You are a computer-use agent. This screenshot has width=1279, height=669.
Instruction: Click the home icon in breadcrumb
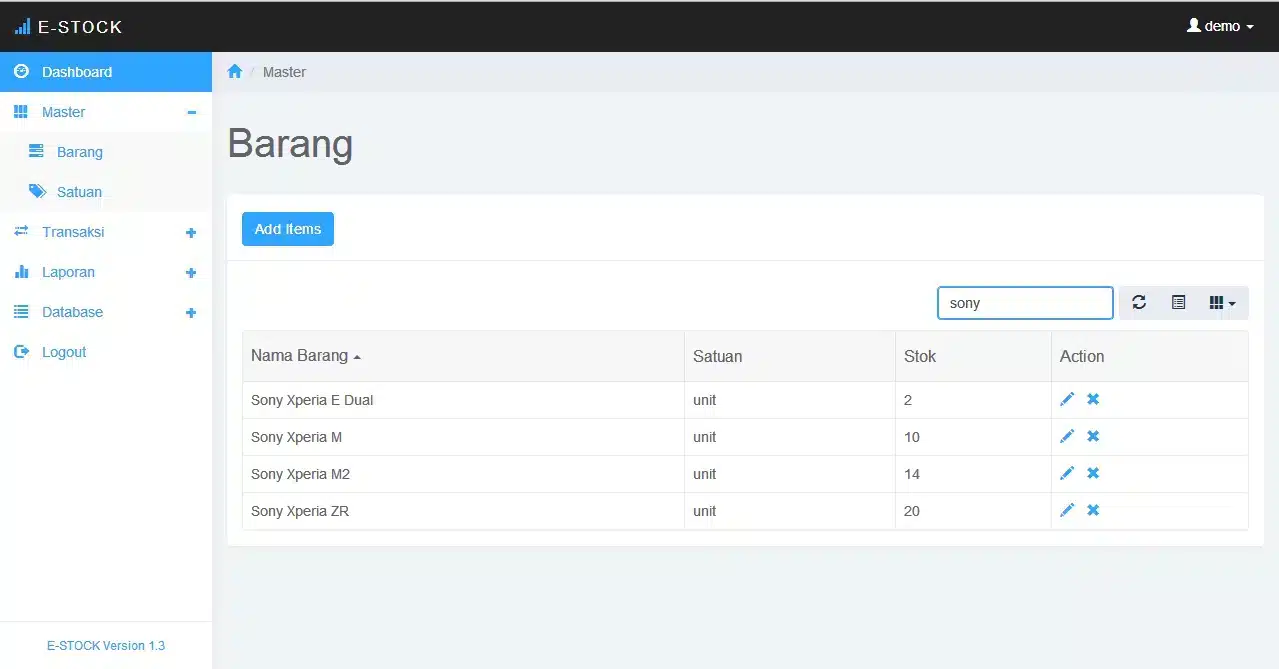click(x=235, y=72)
